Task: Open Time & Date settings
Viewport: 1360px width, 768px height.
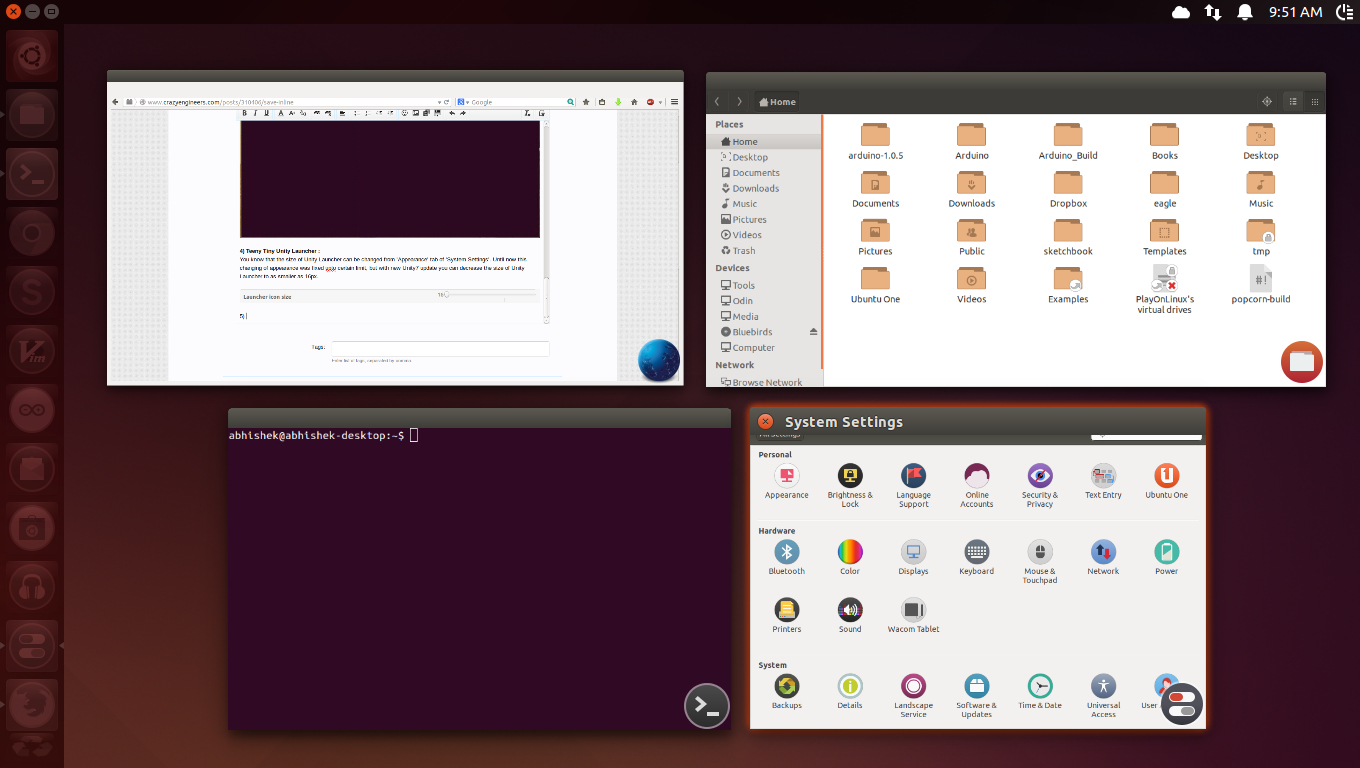Action: (x=1040, y=691)
